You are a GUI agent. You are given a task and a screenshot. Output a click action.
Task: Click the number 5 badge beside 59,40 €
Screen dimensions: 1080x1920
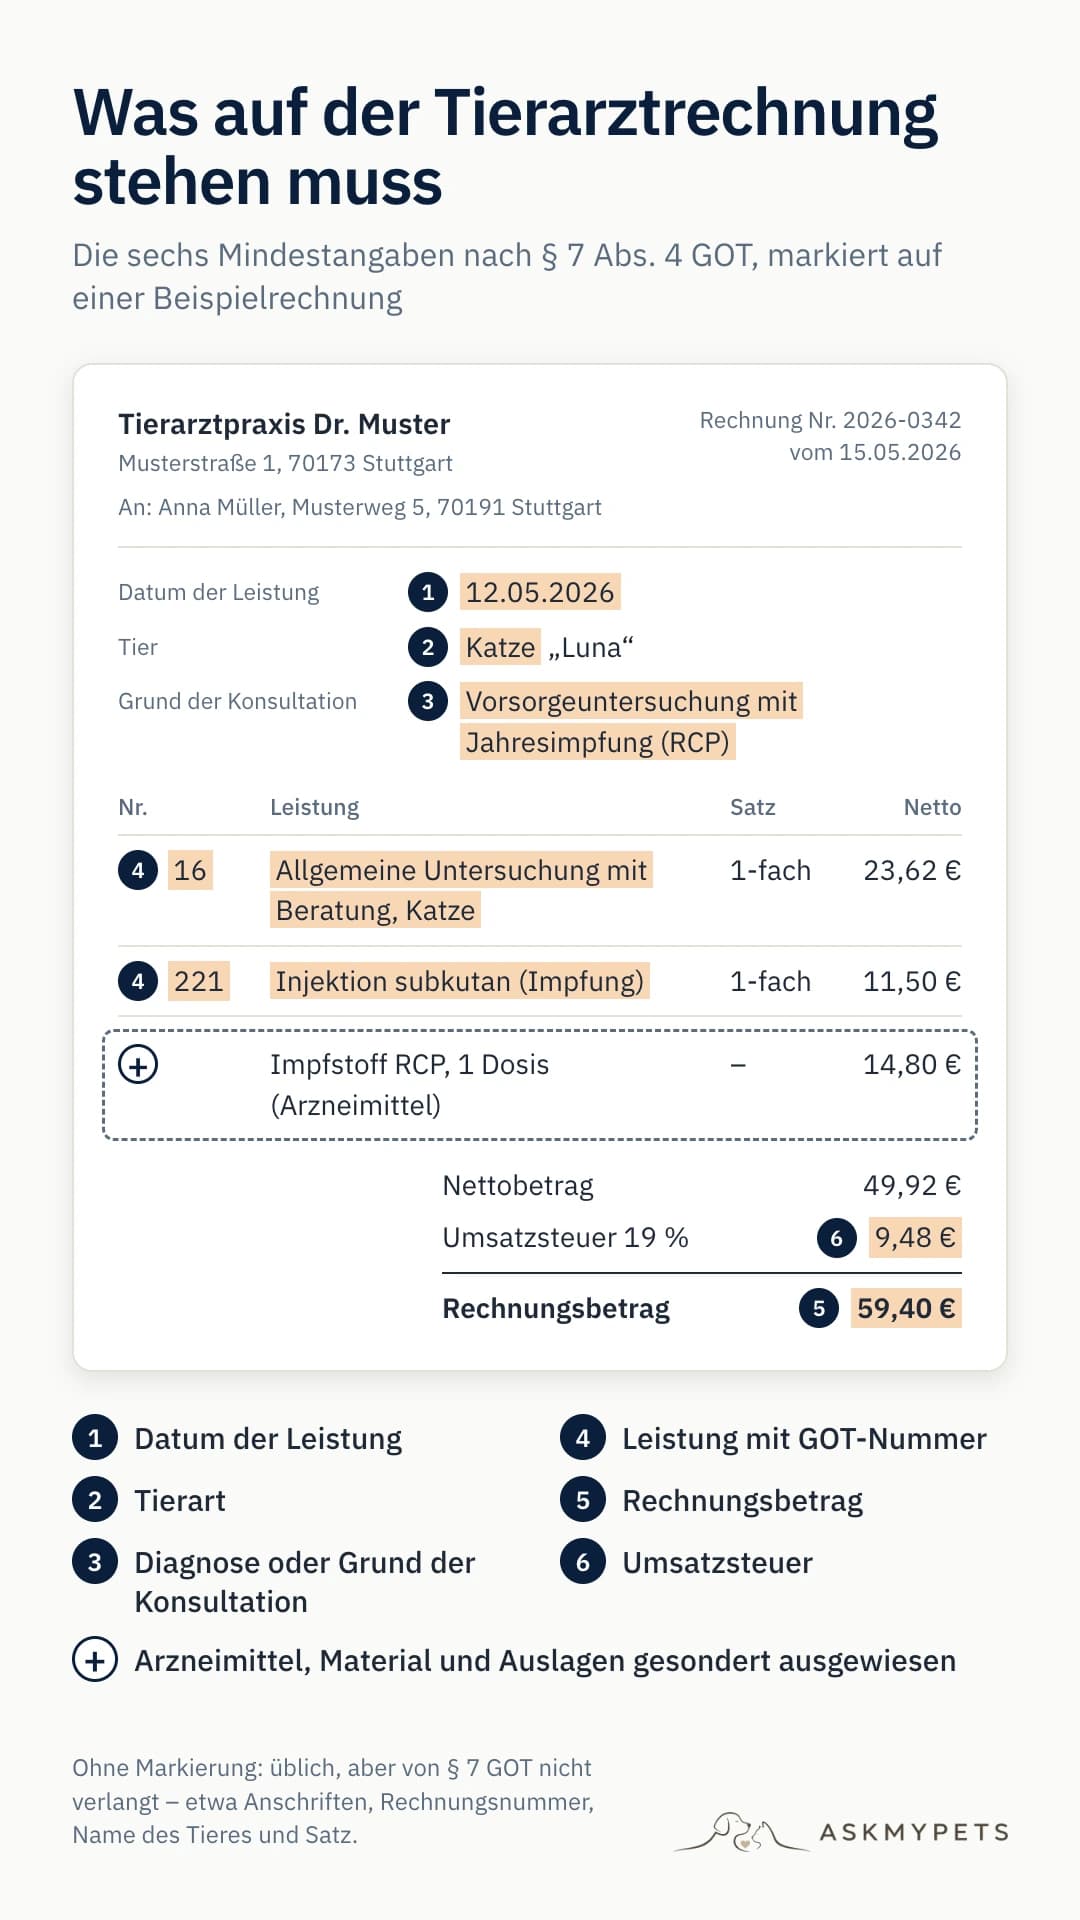coord(819,1308)
